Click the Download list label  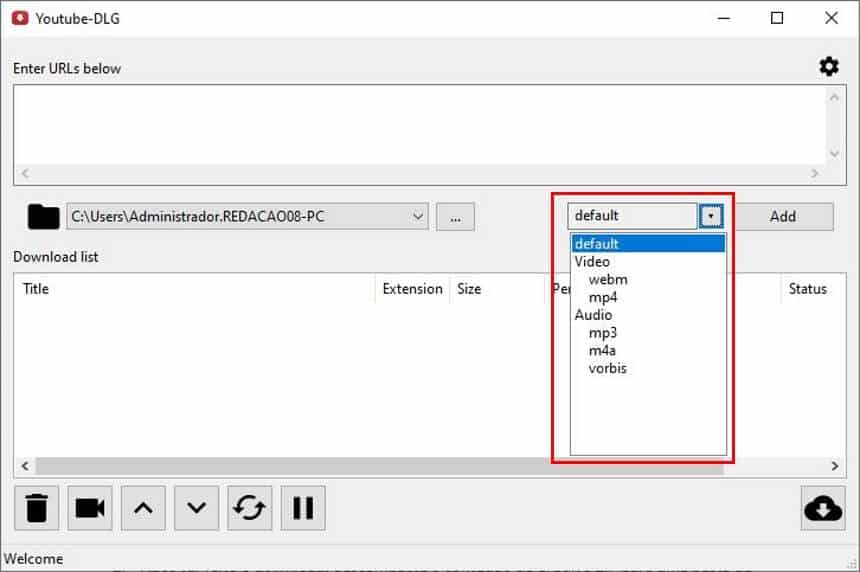click(x=55, y=257)
